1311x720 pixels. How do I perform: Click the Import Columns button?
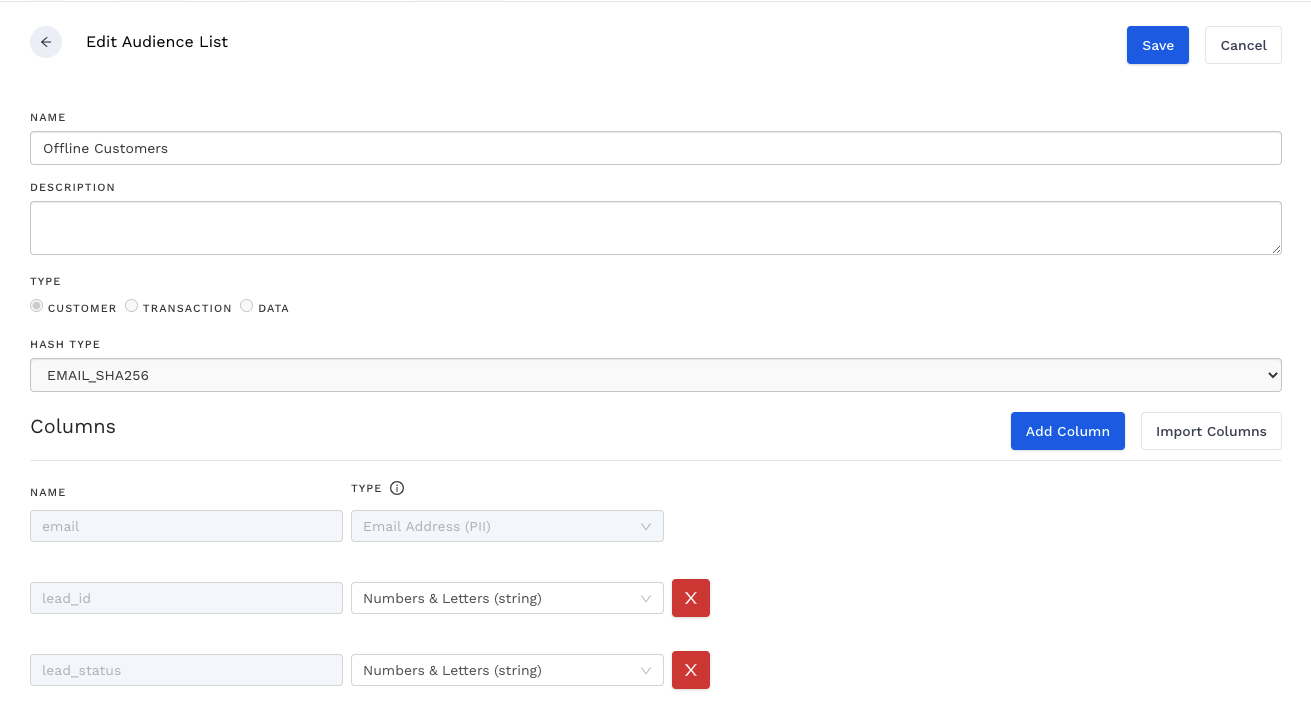tap(1210, 431)
